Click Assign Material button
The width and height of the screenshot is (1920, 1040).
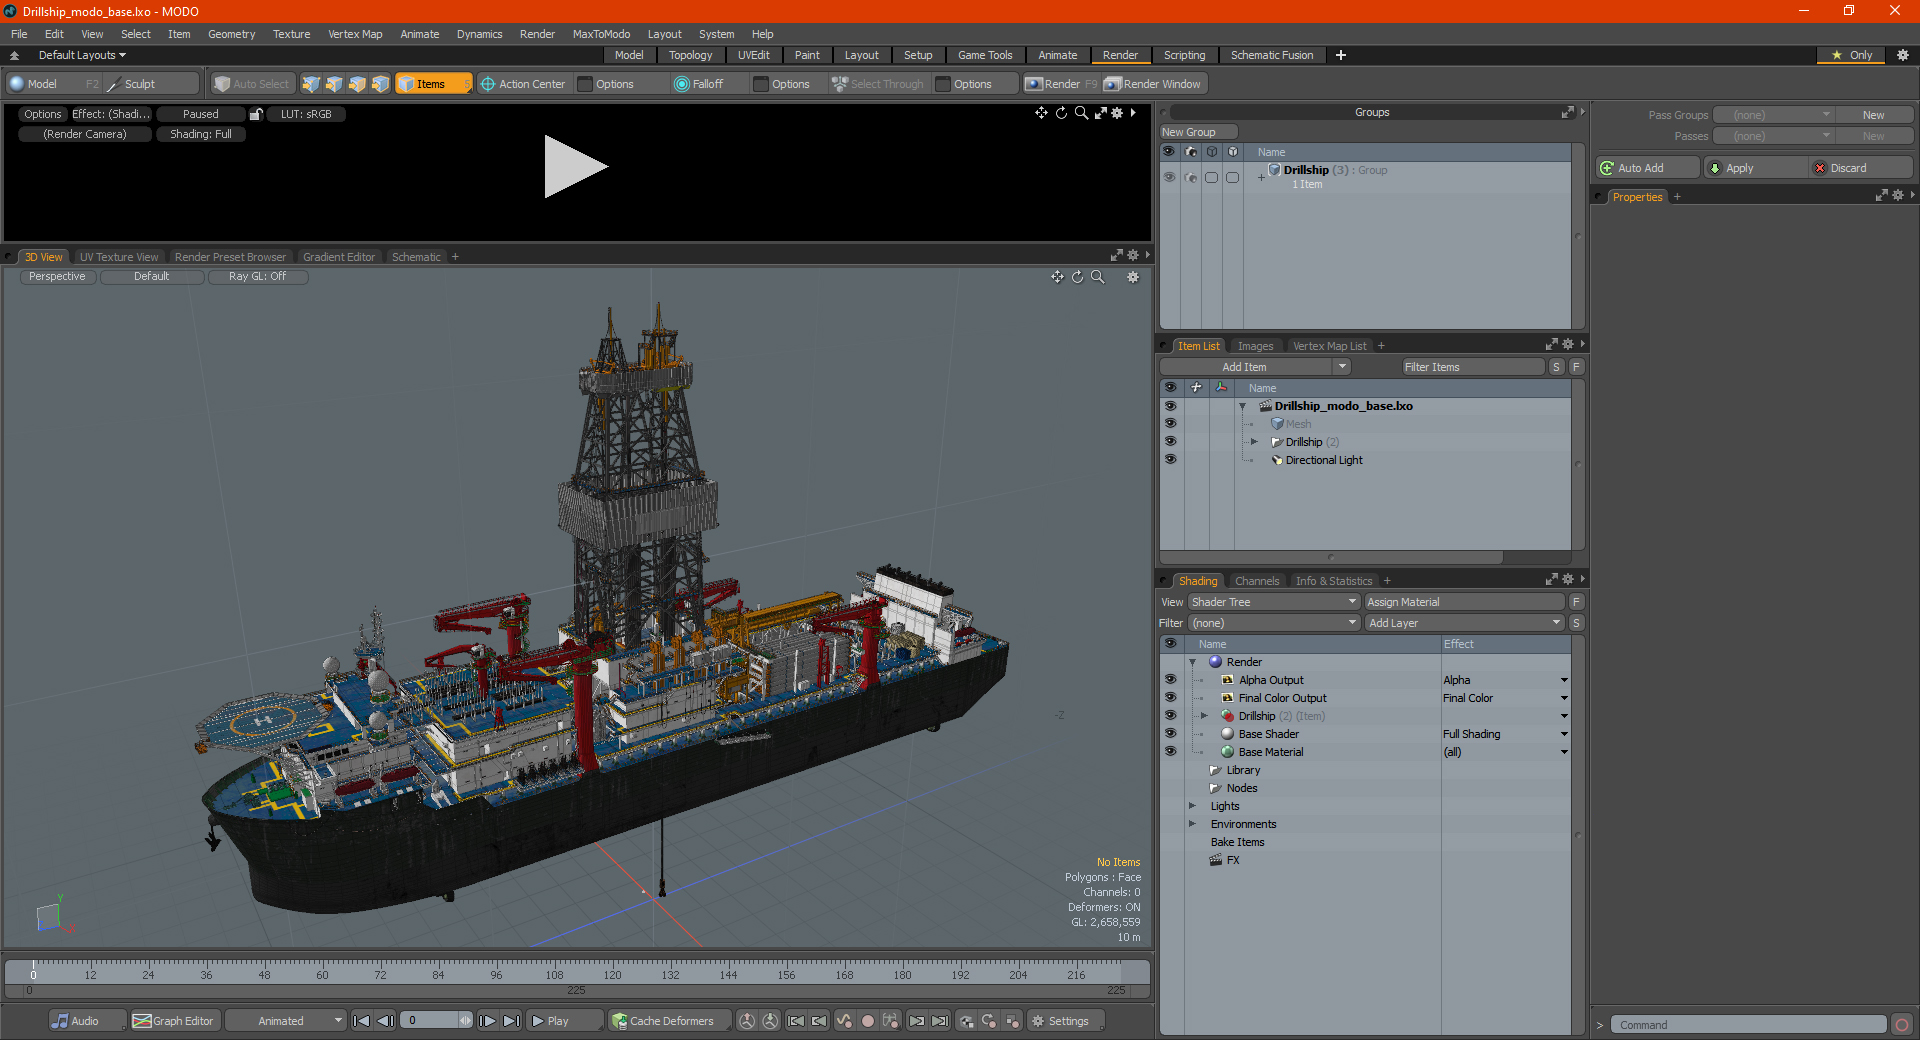(x=1464, y=602)
